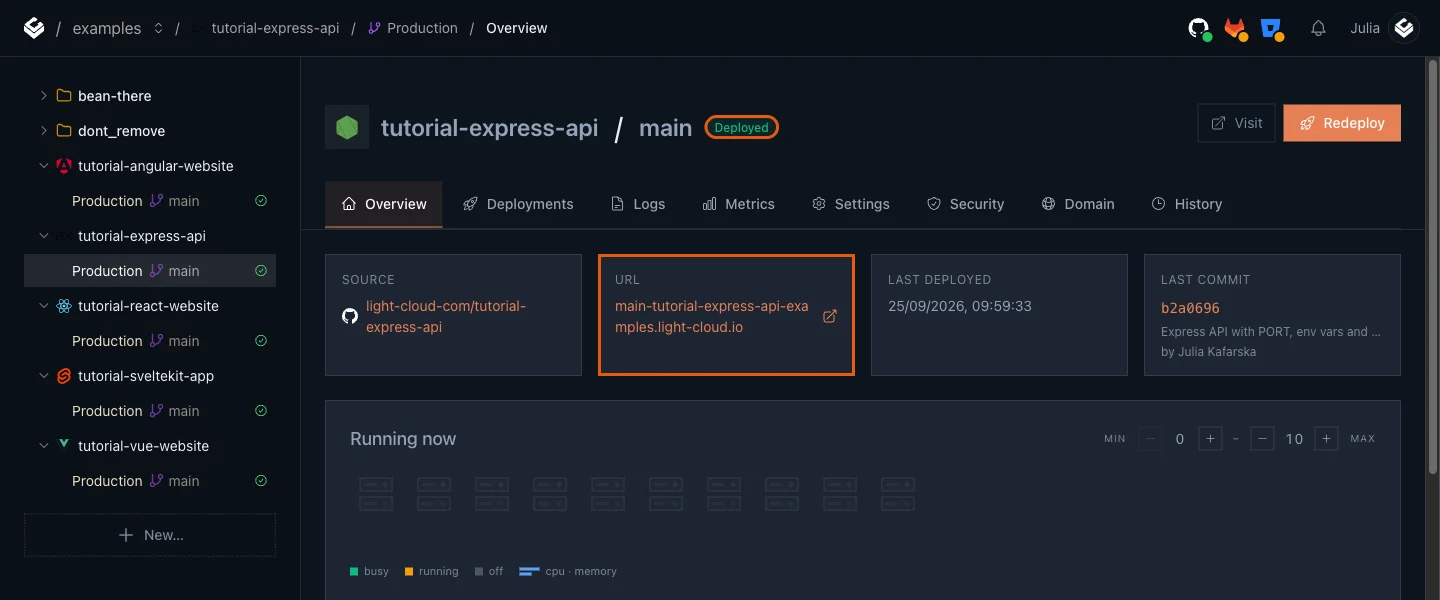The image size is (1440, 600).
Task: Collapse the tutorial-react-website tree node
Action: (43, 306)
